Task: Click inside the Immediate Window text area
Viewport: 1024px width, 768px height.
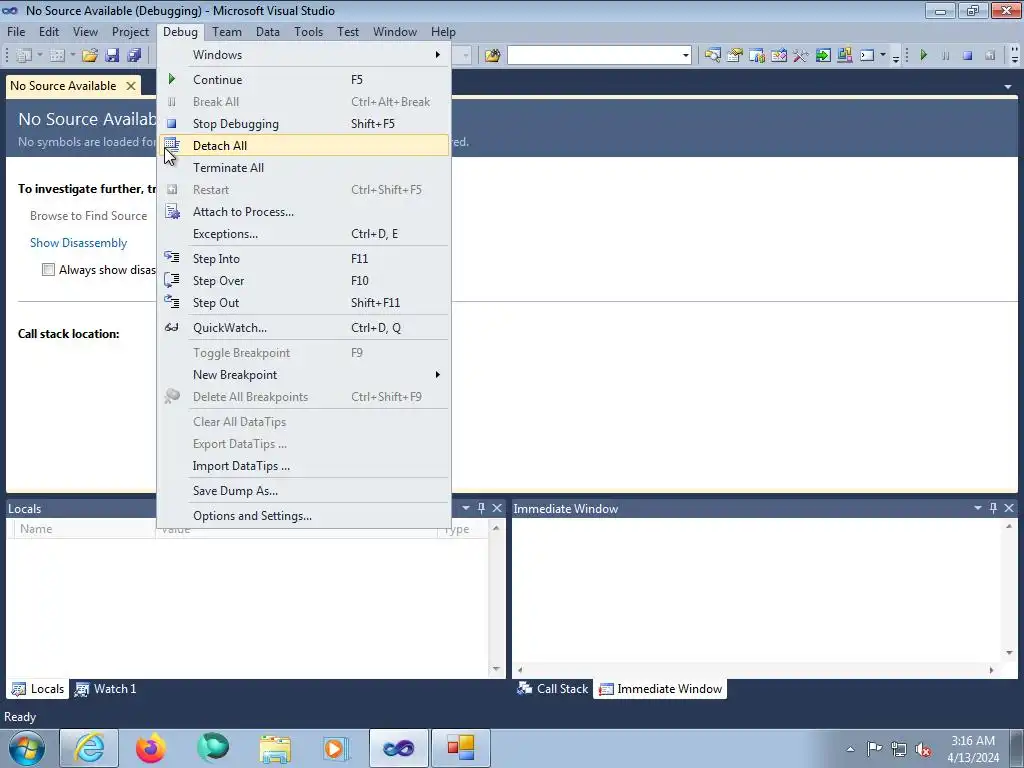Action: (758, 591)
